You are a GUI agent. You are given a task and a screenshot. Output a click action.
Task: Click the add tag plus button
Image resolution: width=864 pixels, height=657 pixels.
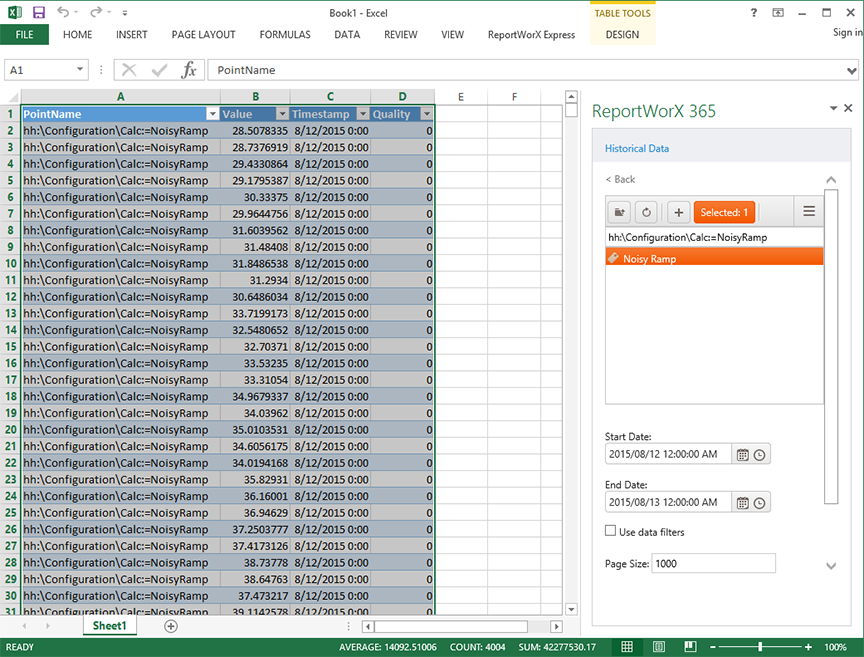(x=678, y=212)
